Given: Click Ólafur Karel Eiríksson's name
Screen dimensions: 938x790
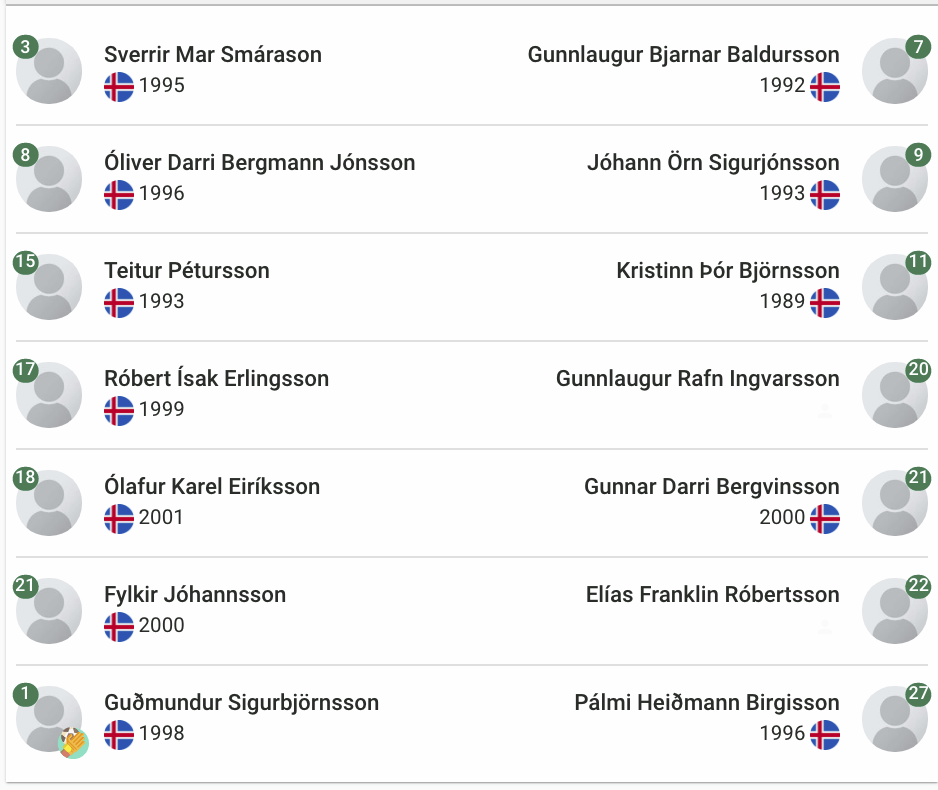Looking at the screenshot, I should tap(212, 486).
